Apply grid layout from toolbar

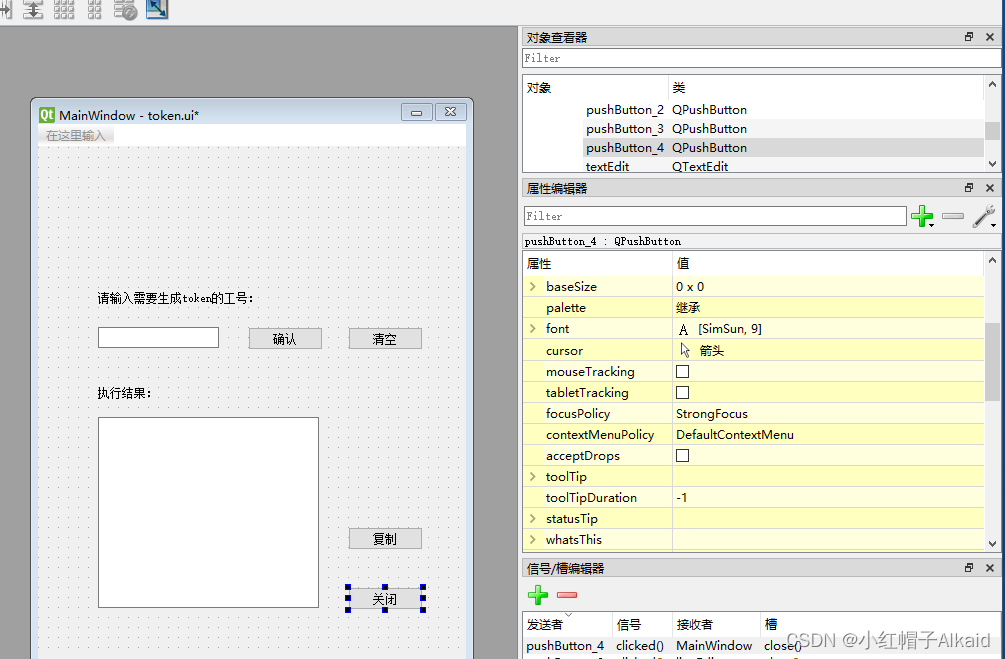(64, 10)
